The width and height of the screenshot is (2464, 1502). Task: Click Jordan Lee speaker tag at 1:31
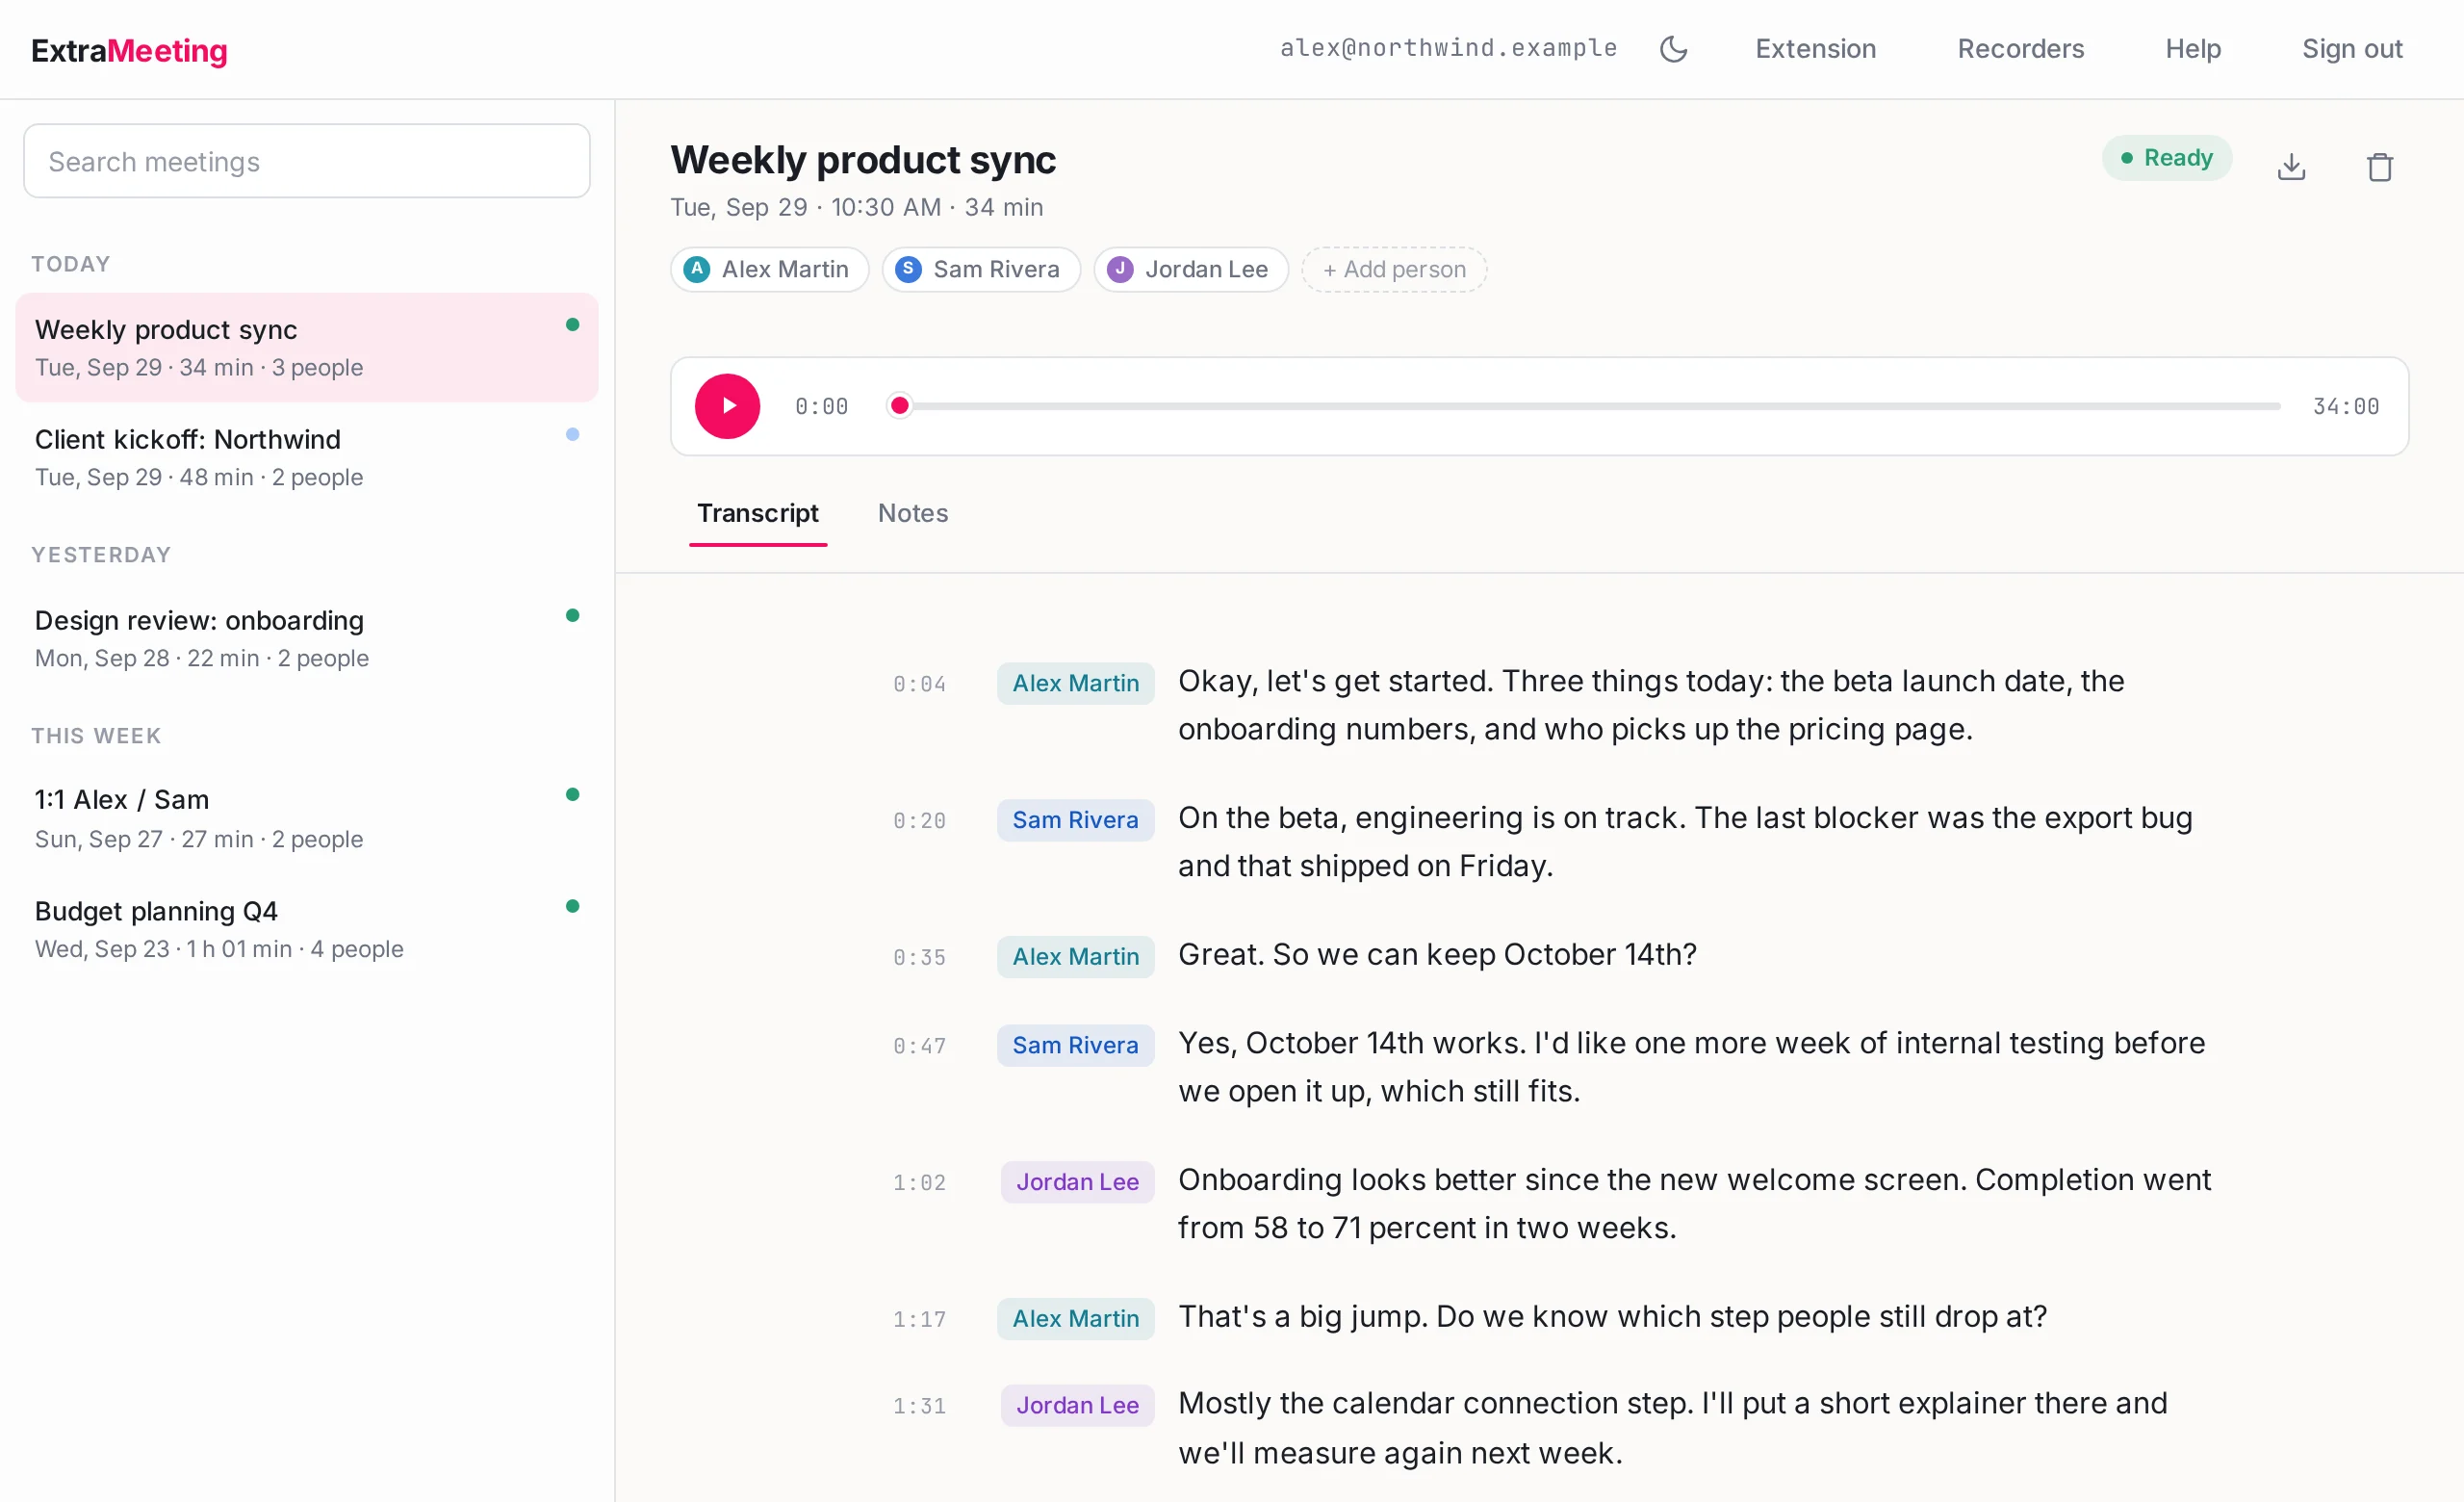point(1077,1405)
